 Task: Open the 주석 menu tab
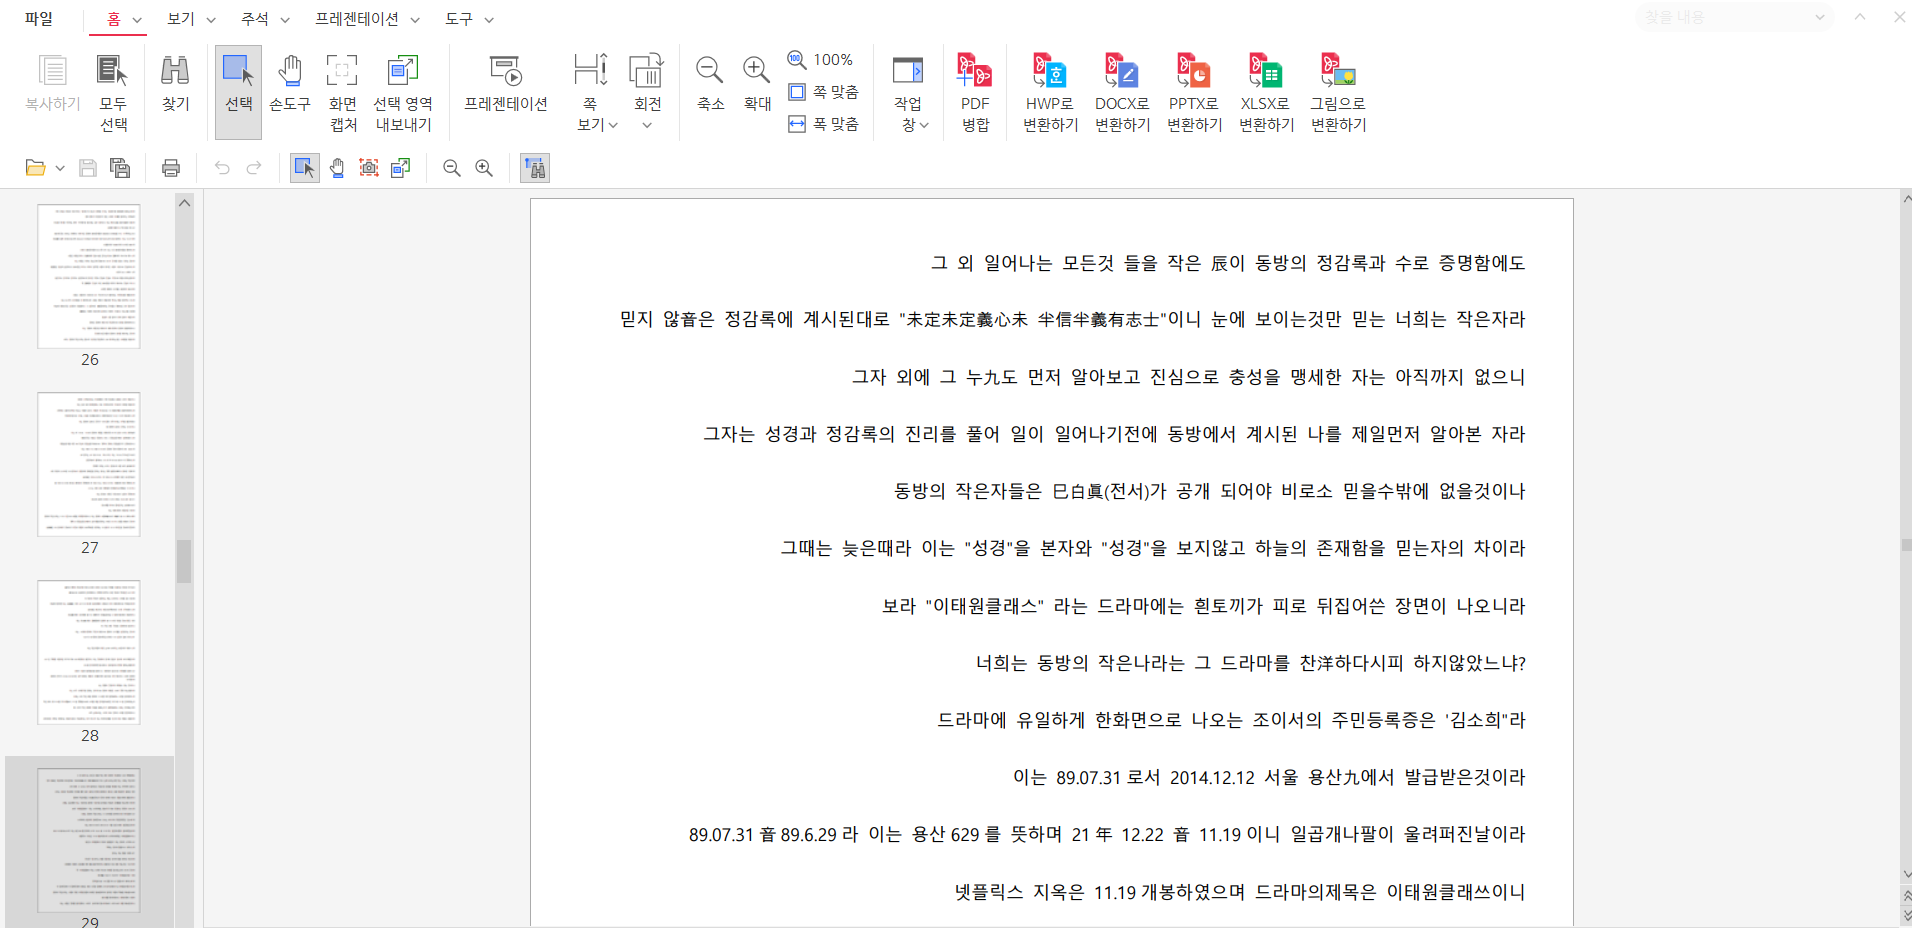click(264, 19)
